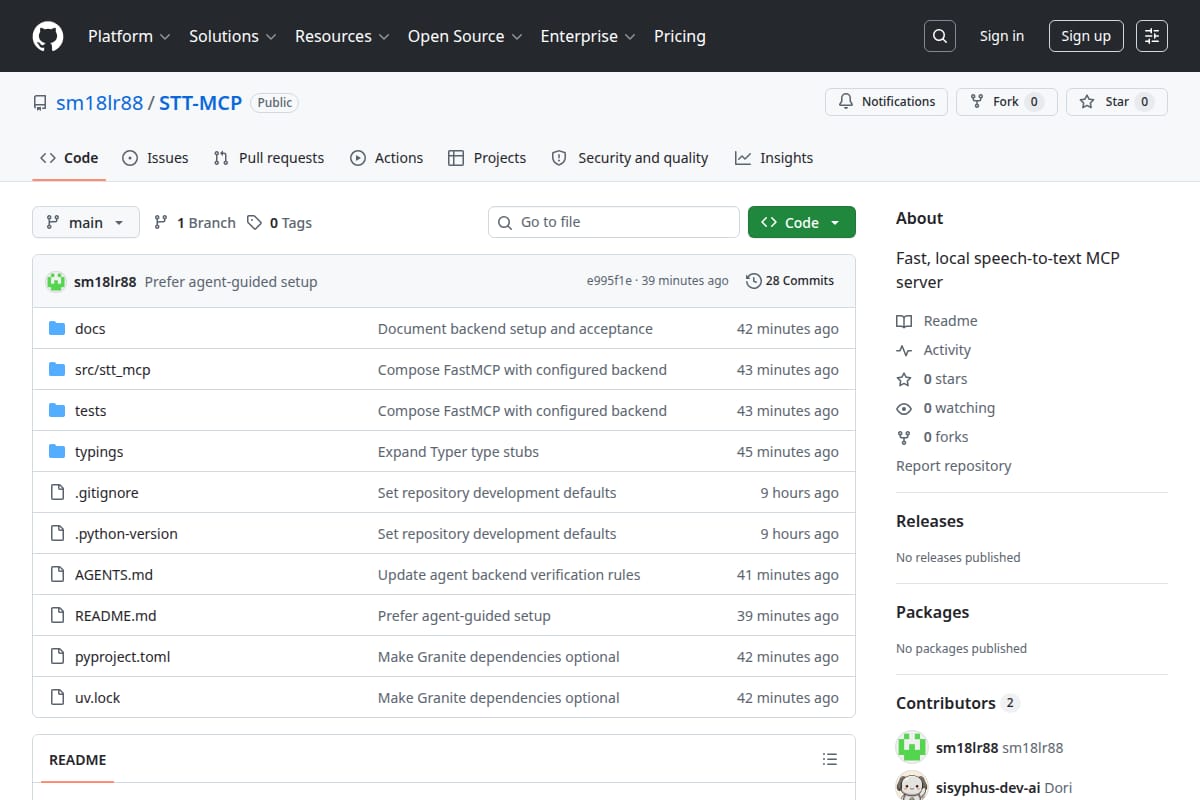Screen dimensions: 1200x800
Task: Open 'Expand Typer type stubs' commit message
Action: 458,452
